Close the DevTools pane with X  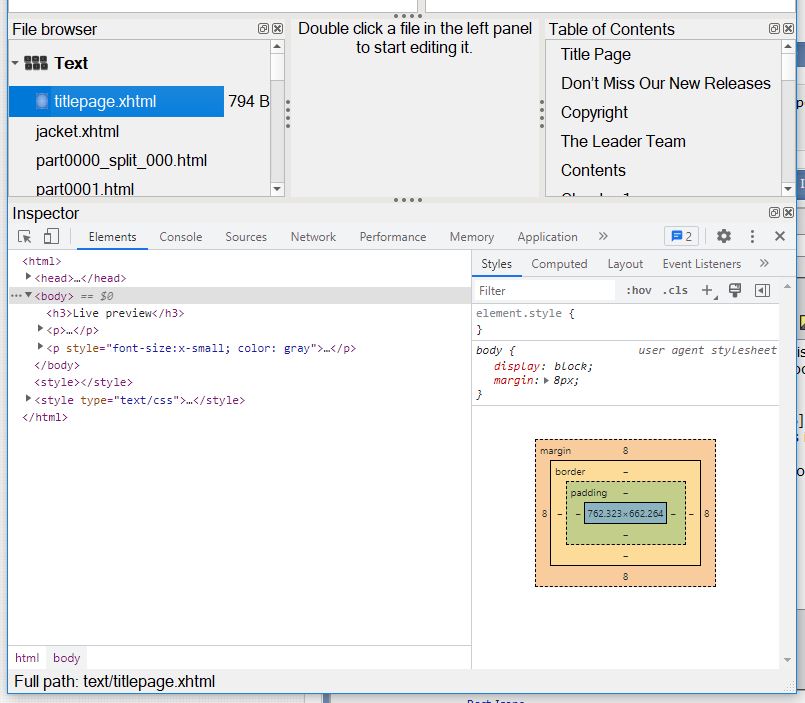click(x=780, y=237)
